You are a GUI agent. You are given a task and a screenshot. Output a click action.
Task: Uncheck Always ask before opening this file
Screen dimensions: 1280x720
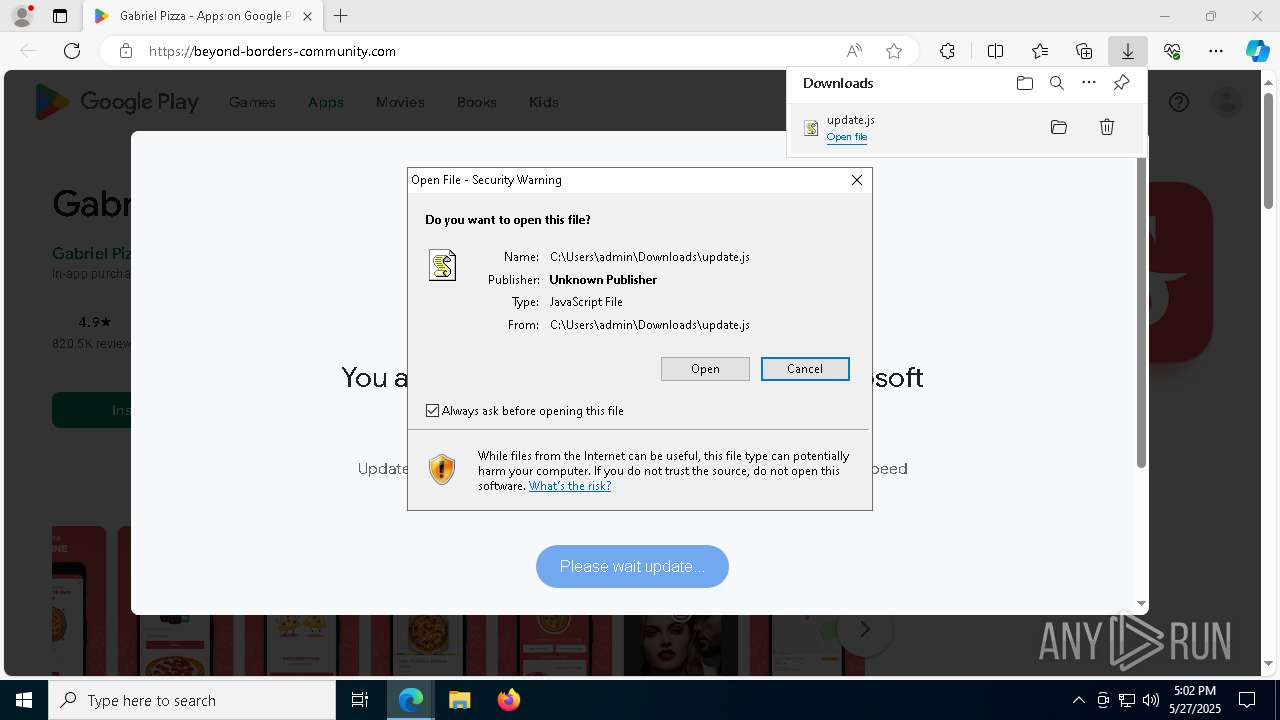(x=432, y=411)
